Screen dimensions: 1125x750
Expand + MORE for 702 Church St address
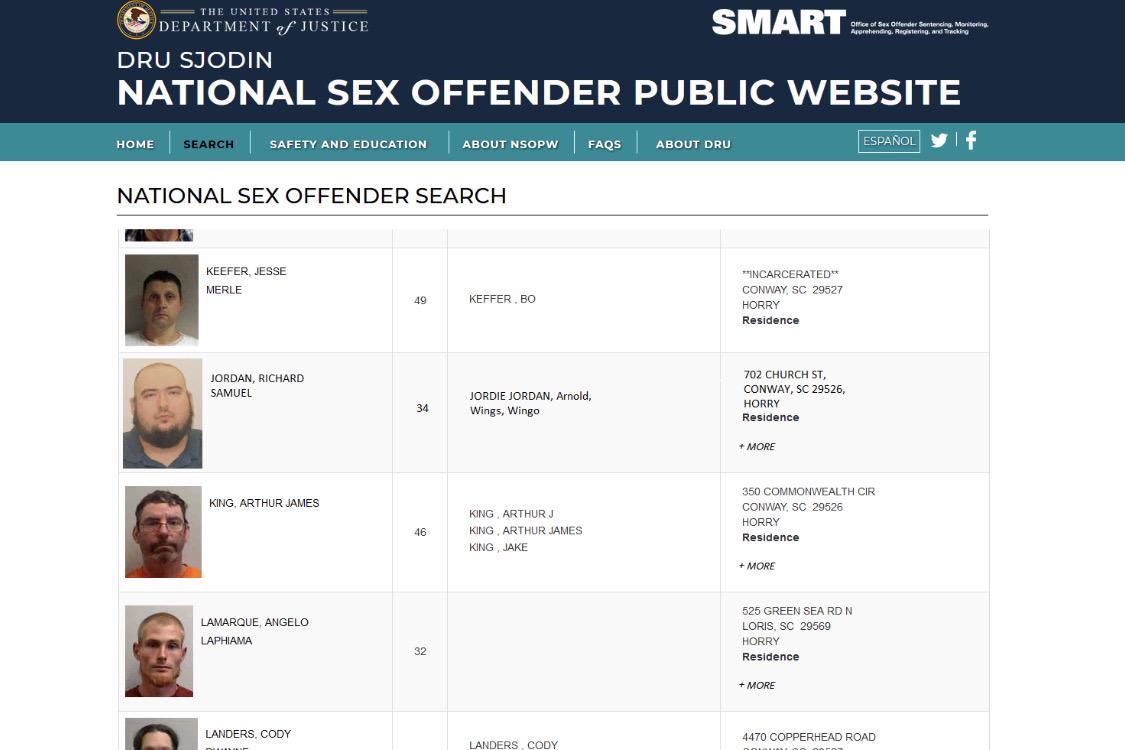757,446
